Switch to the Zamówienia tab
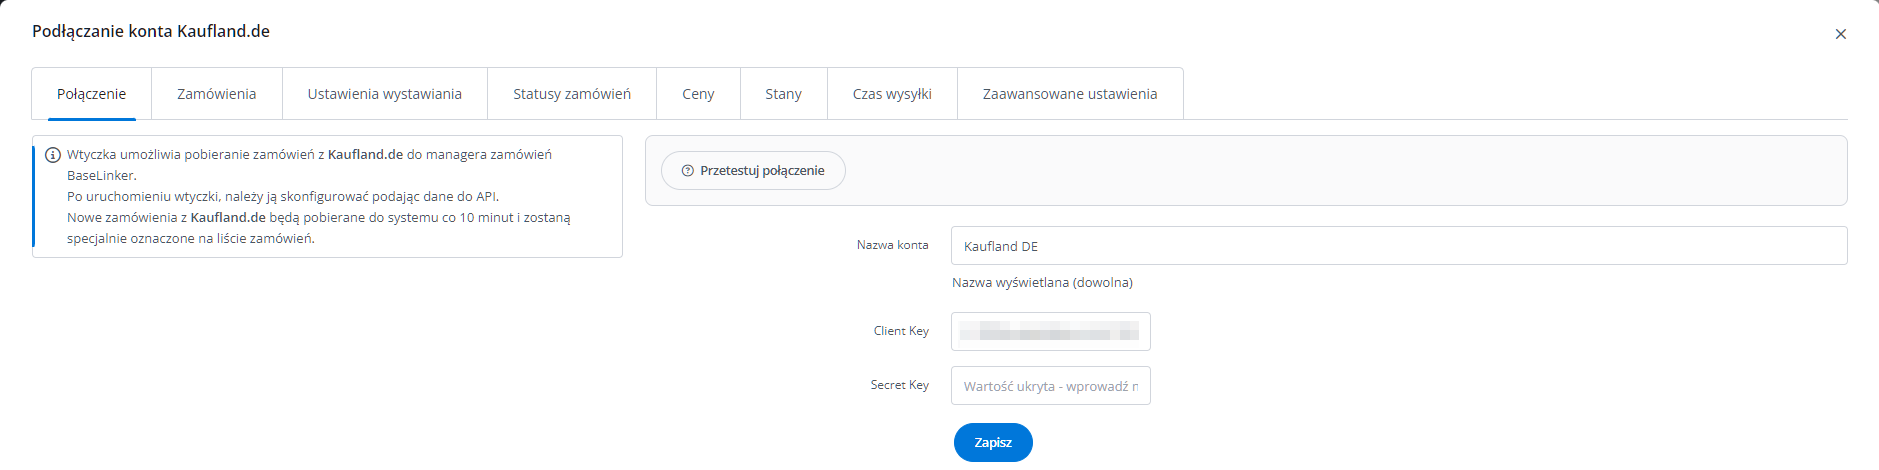This screenshot has width=1879, height=470. (x=216, y=94)
